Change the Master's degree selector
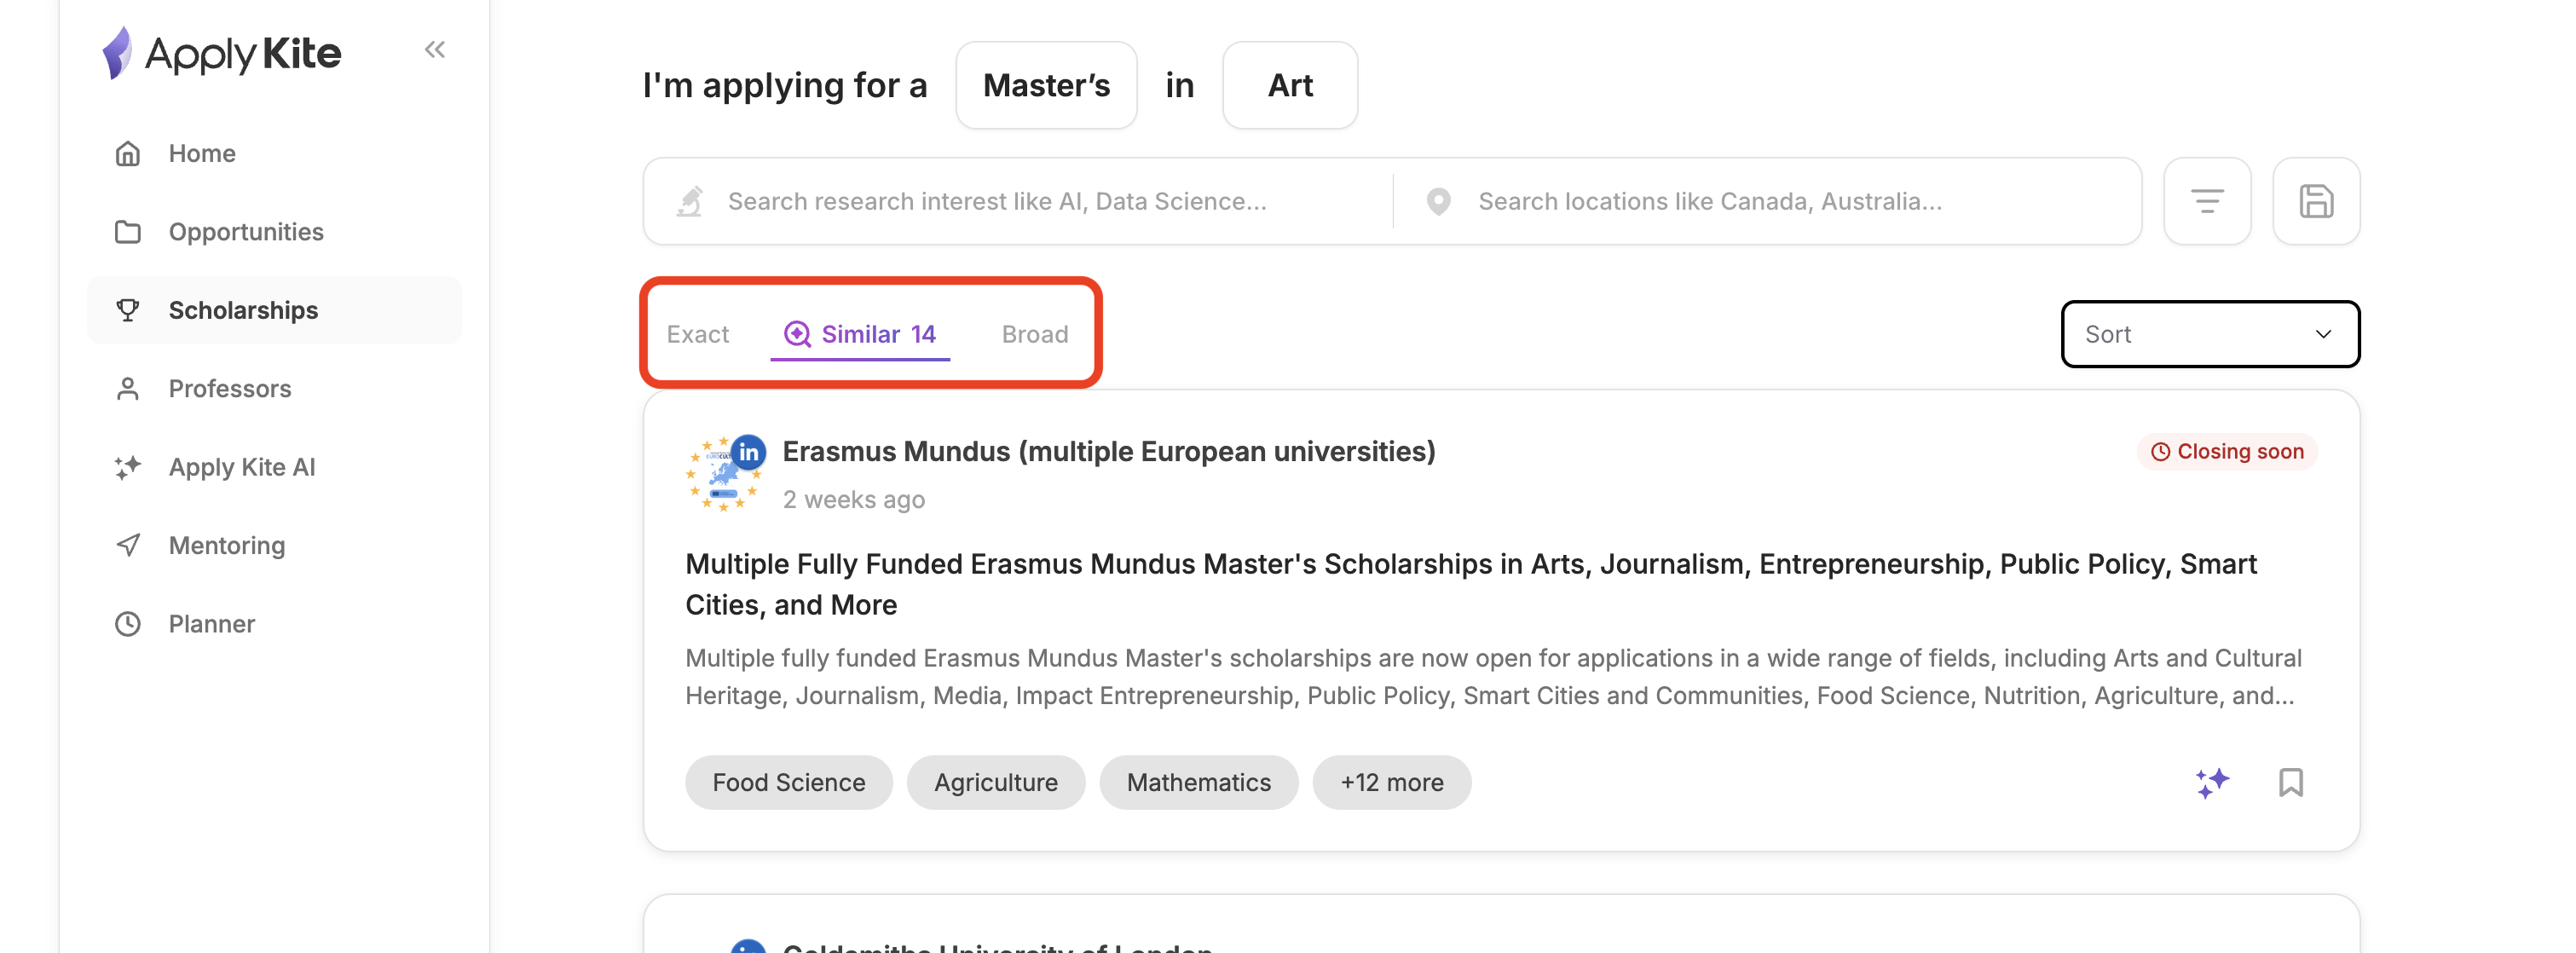Viewport: 2576px width, 953px height. tap(1045, 85)
